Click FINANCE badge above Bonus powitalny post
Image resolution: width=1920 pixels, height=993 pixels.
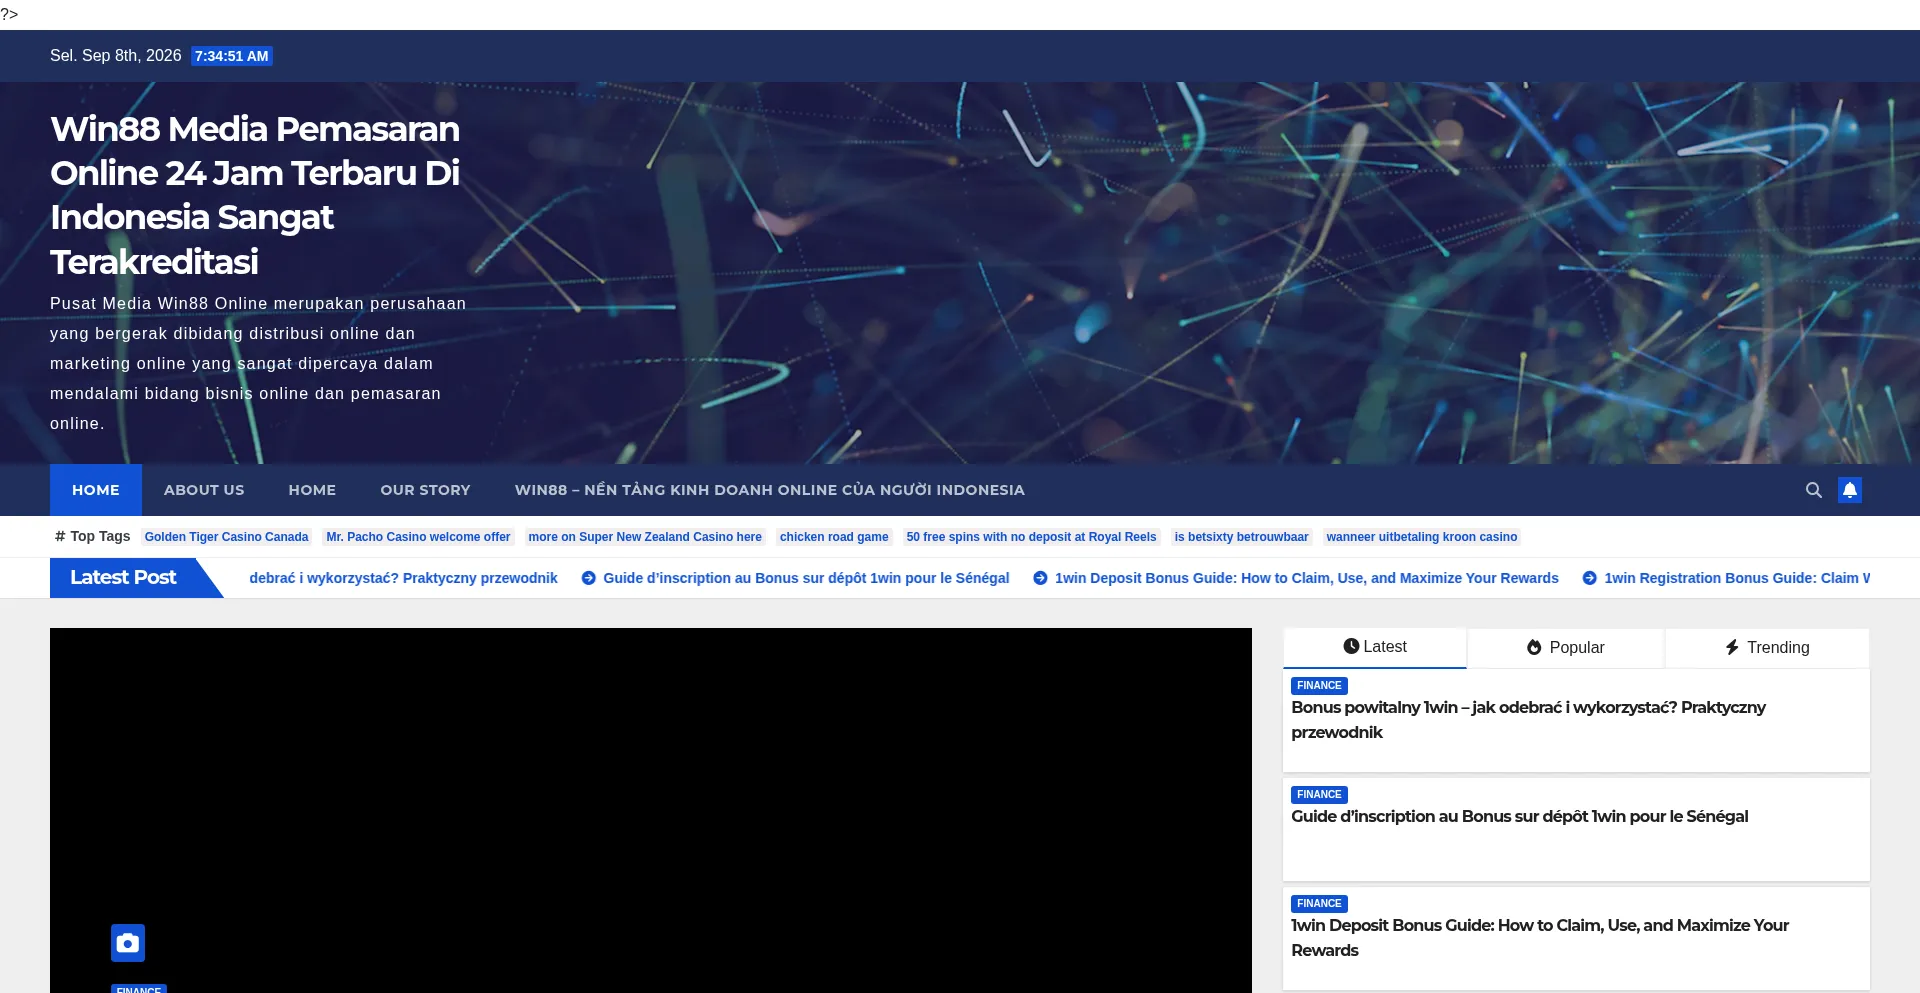click(1319, 686)
